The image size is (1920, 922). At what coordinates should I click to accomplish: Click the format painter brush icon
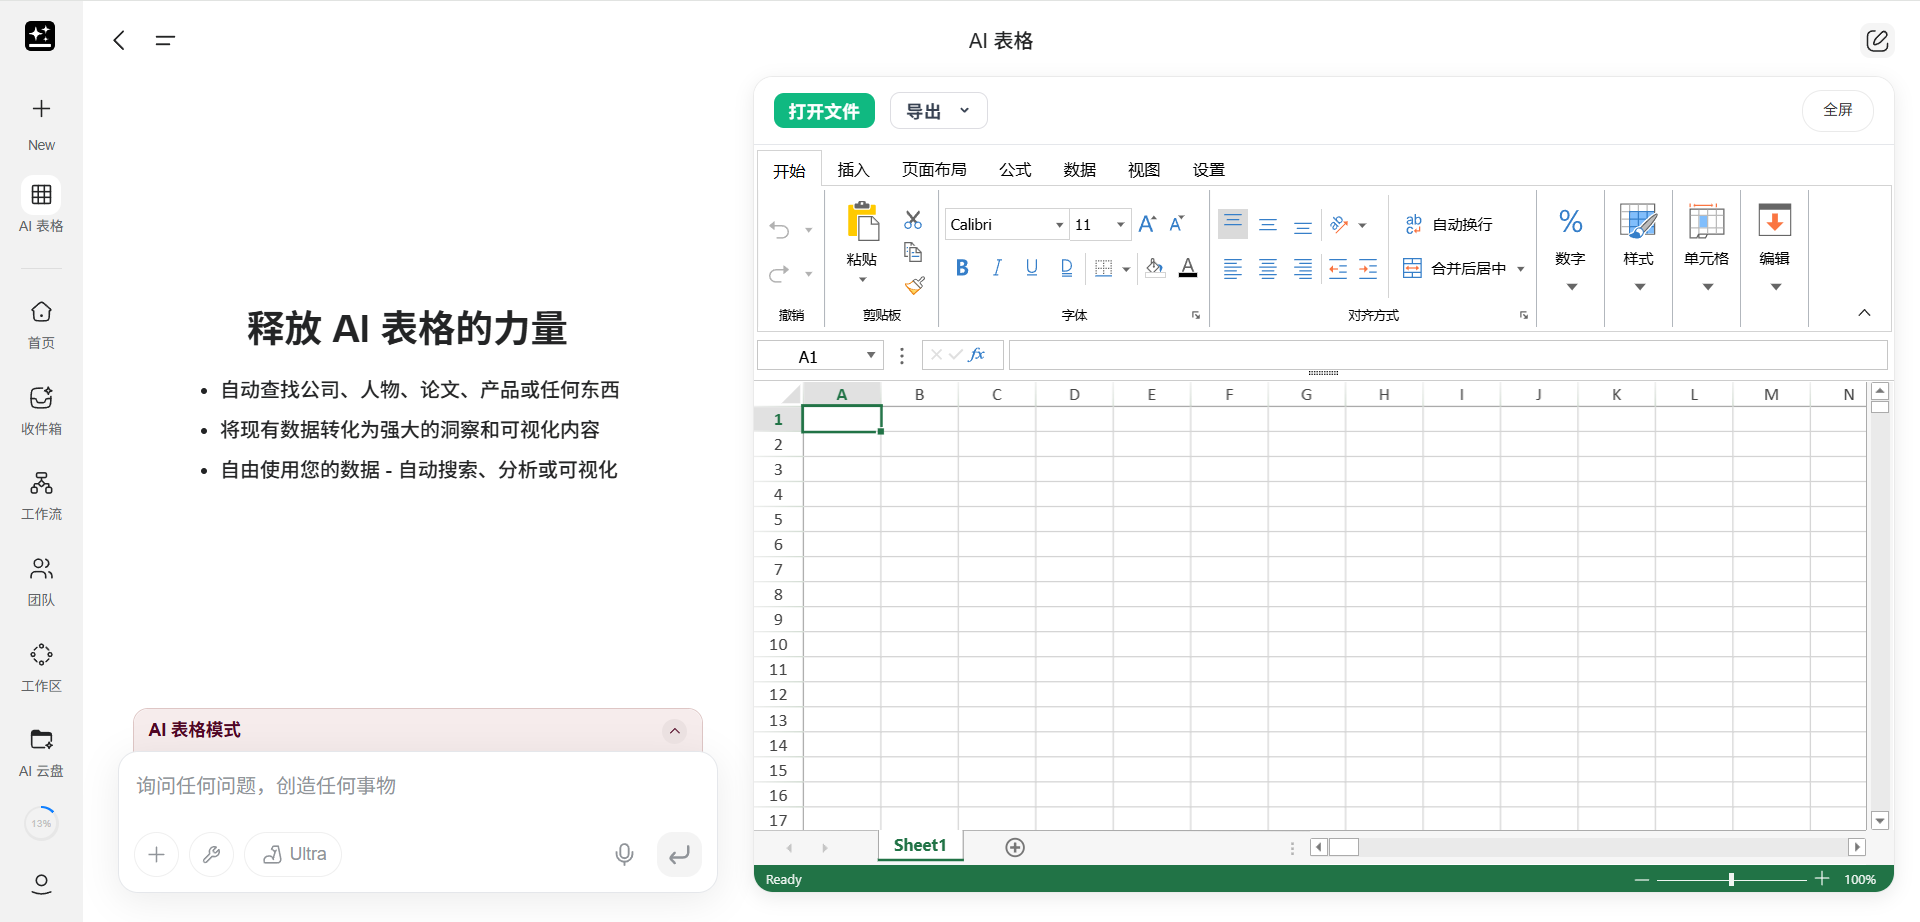pos(914,286)
